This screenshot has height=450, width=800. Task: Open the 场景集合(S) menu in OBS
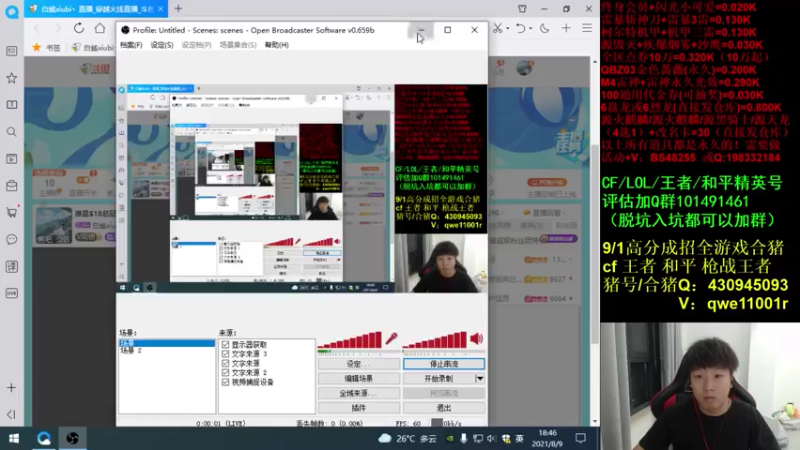click(x=238, y=45)
